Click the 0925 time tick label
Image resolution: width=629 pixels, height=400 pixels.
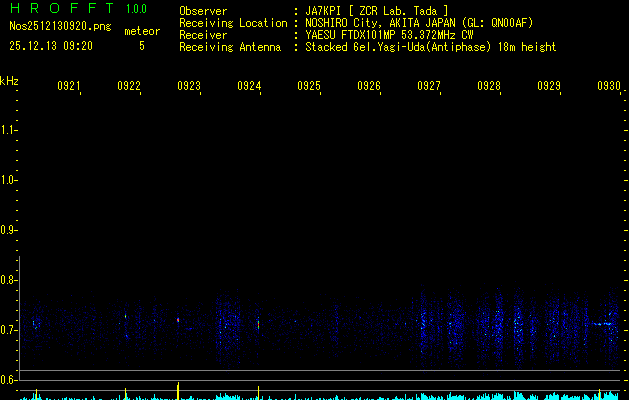click(x=309, y=87)
